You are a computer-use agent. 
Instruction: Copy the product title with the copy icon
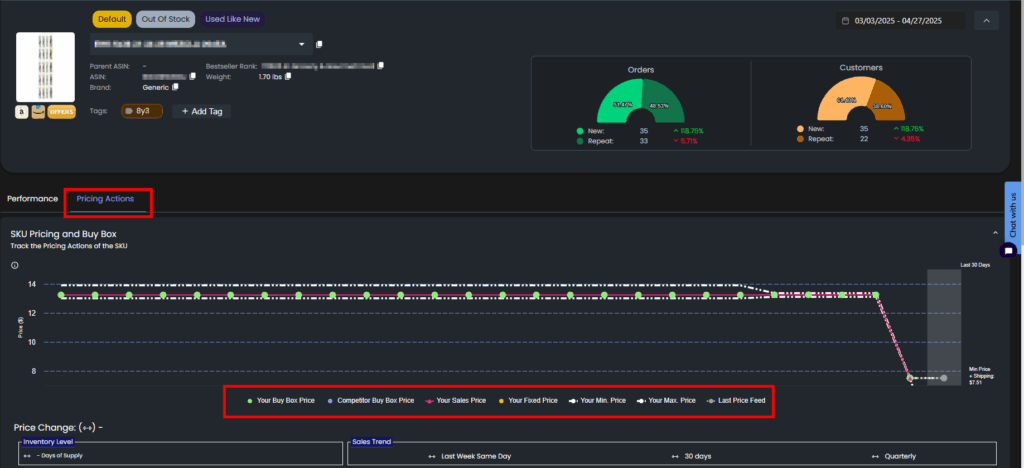(x=319, y=44)
